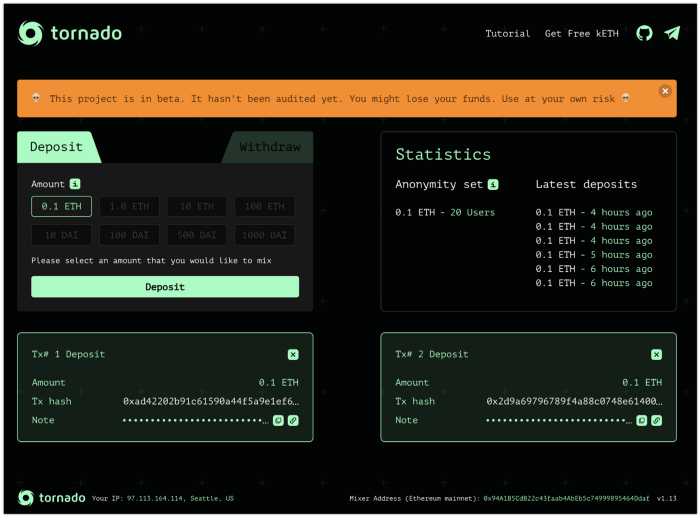Click the green Deposit button
The image size is (700, 517).
(x=165, y=287)
